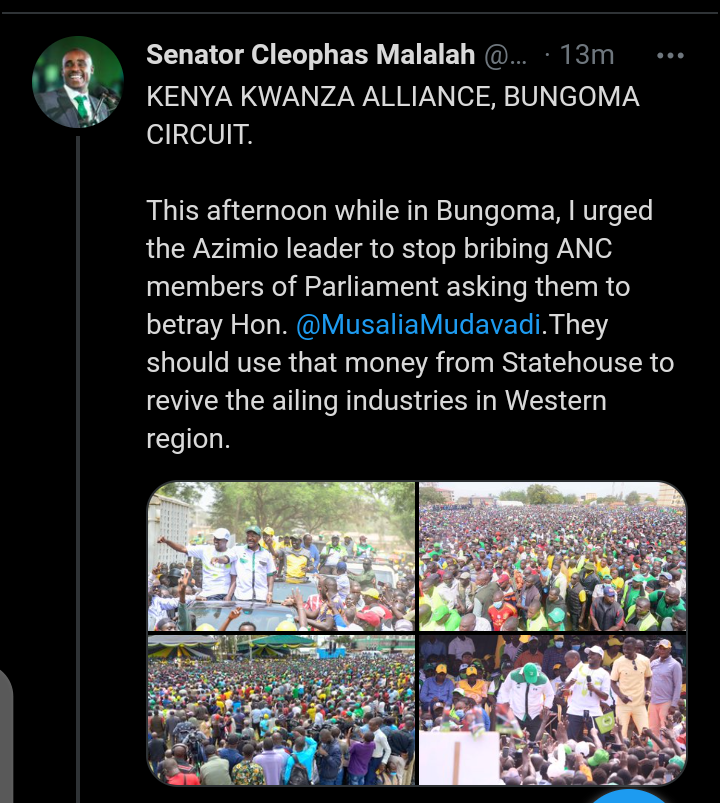Tap the tweet paragraph about Bungoma afternoon
Viewport: 720px width, 803px height.
click(x=410, y=325)
